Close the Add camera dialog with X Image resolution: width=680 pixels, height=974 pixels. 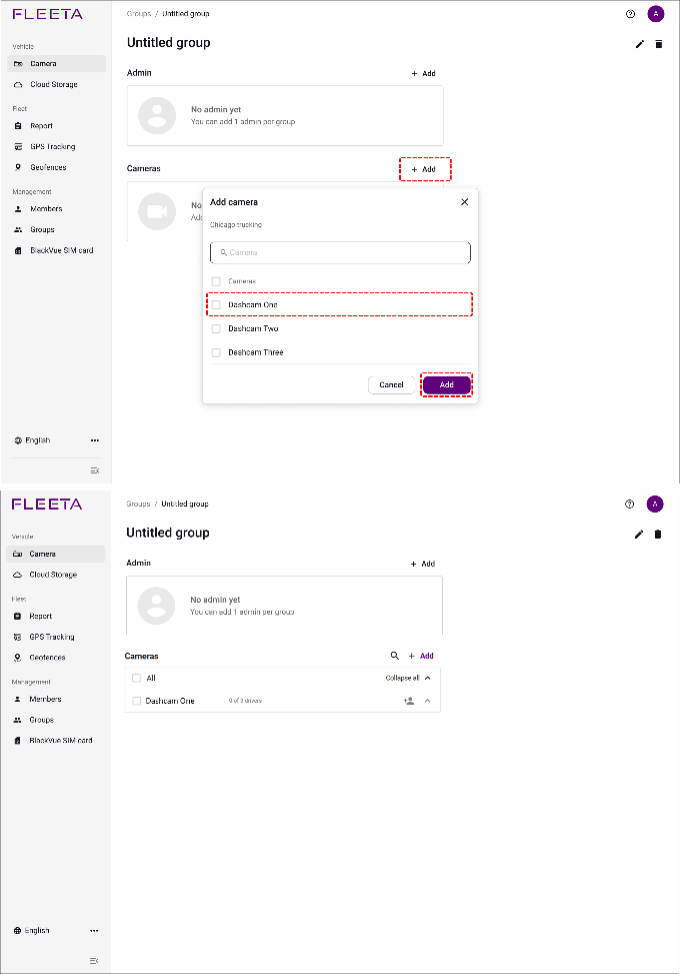tap(464, 202)
